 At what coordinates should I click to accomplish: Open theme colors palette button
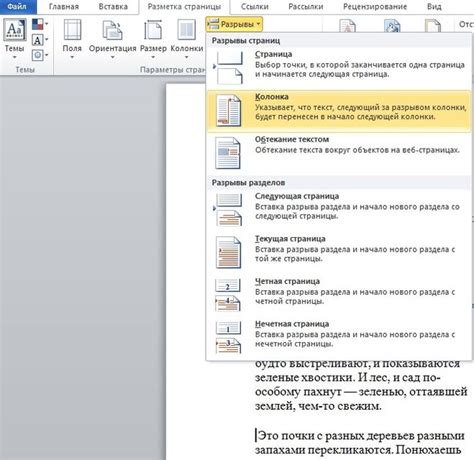pyautogui.click(x=40, y=24)
